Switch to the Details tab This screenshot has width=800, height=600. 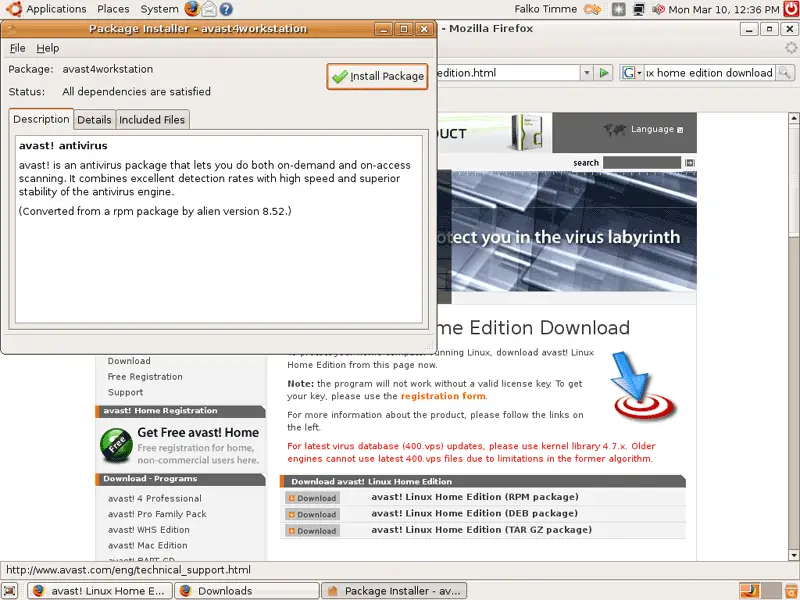(94, 119)
